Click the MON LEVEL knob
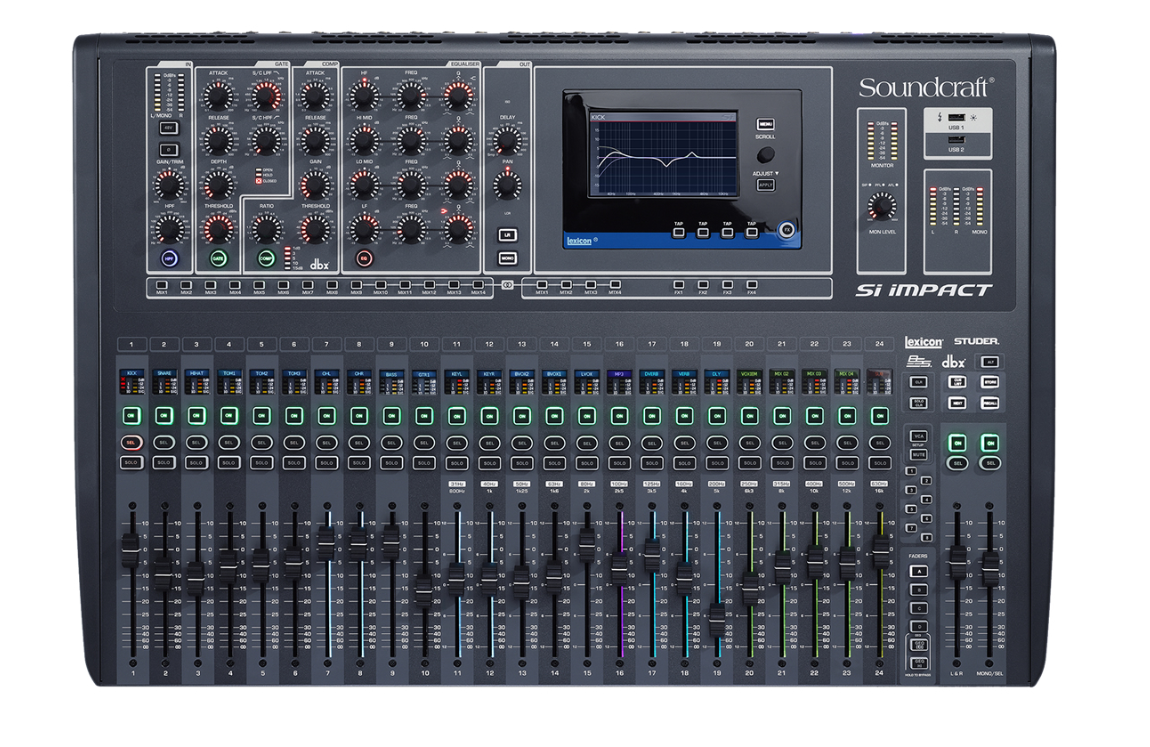This screenshot has height=747, width=1150. coord(882,207)
